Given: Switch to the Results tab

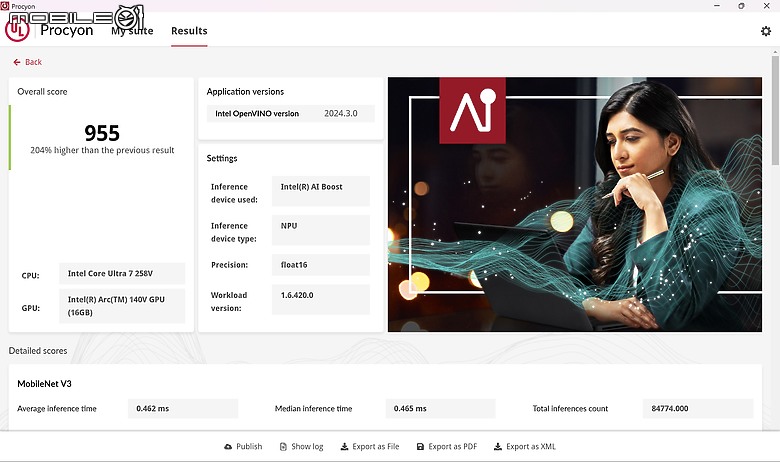Looking at the screenshot, I should pyautogui.click(x=189, y=31).
